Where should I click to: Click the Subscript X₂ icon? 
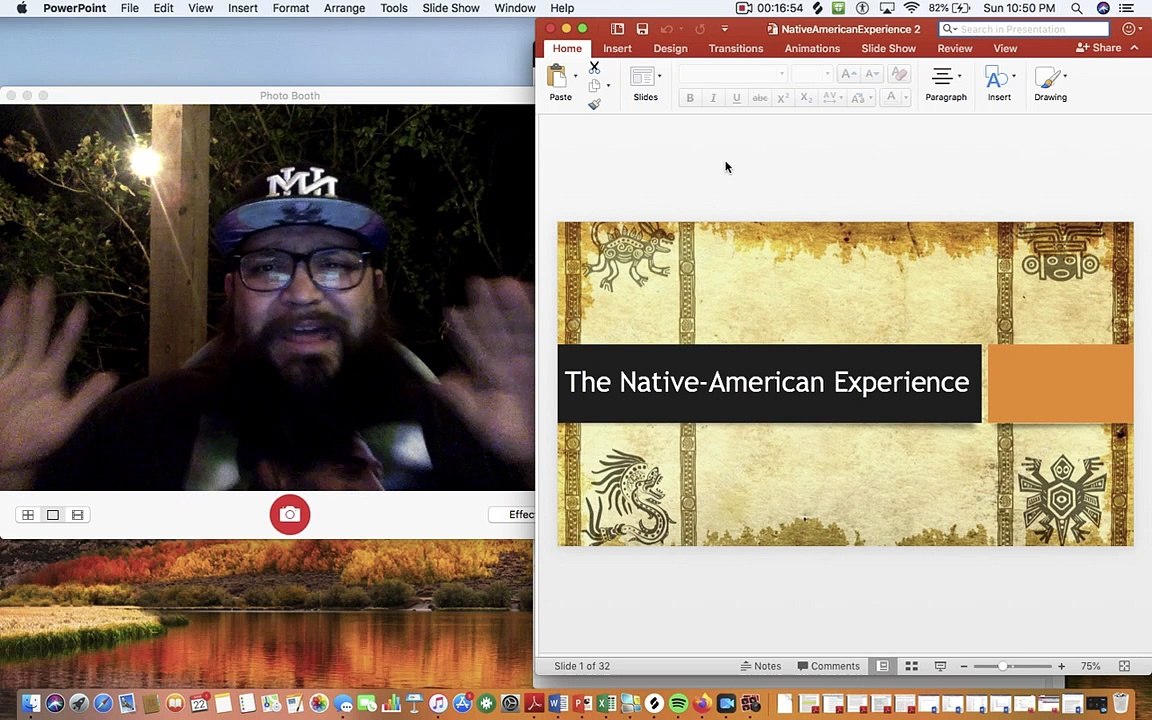click(807, 98)
